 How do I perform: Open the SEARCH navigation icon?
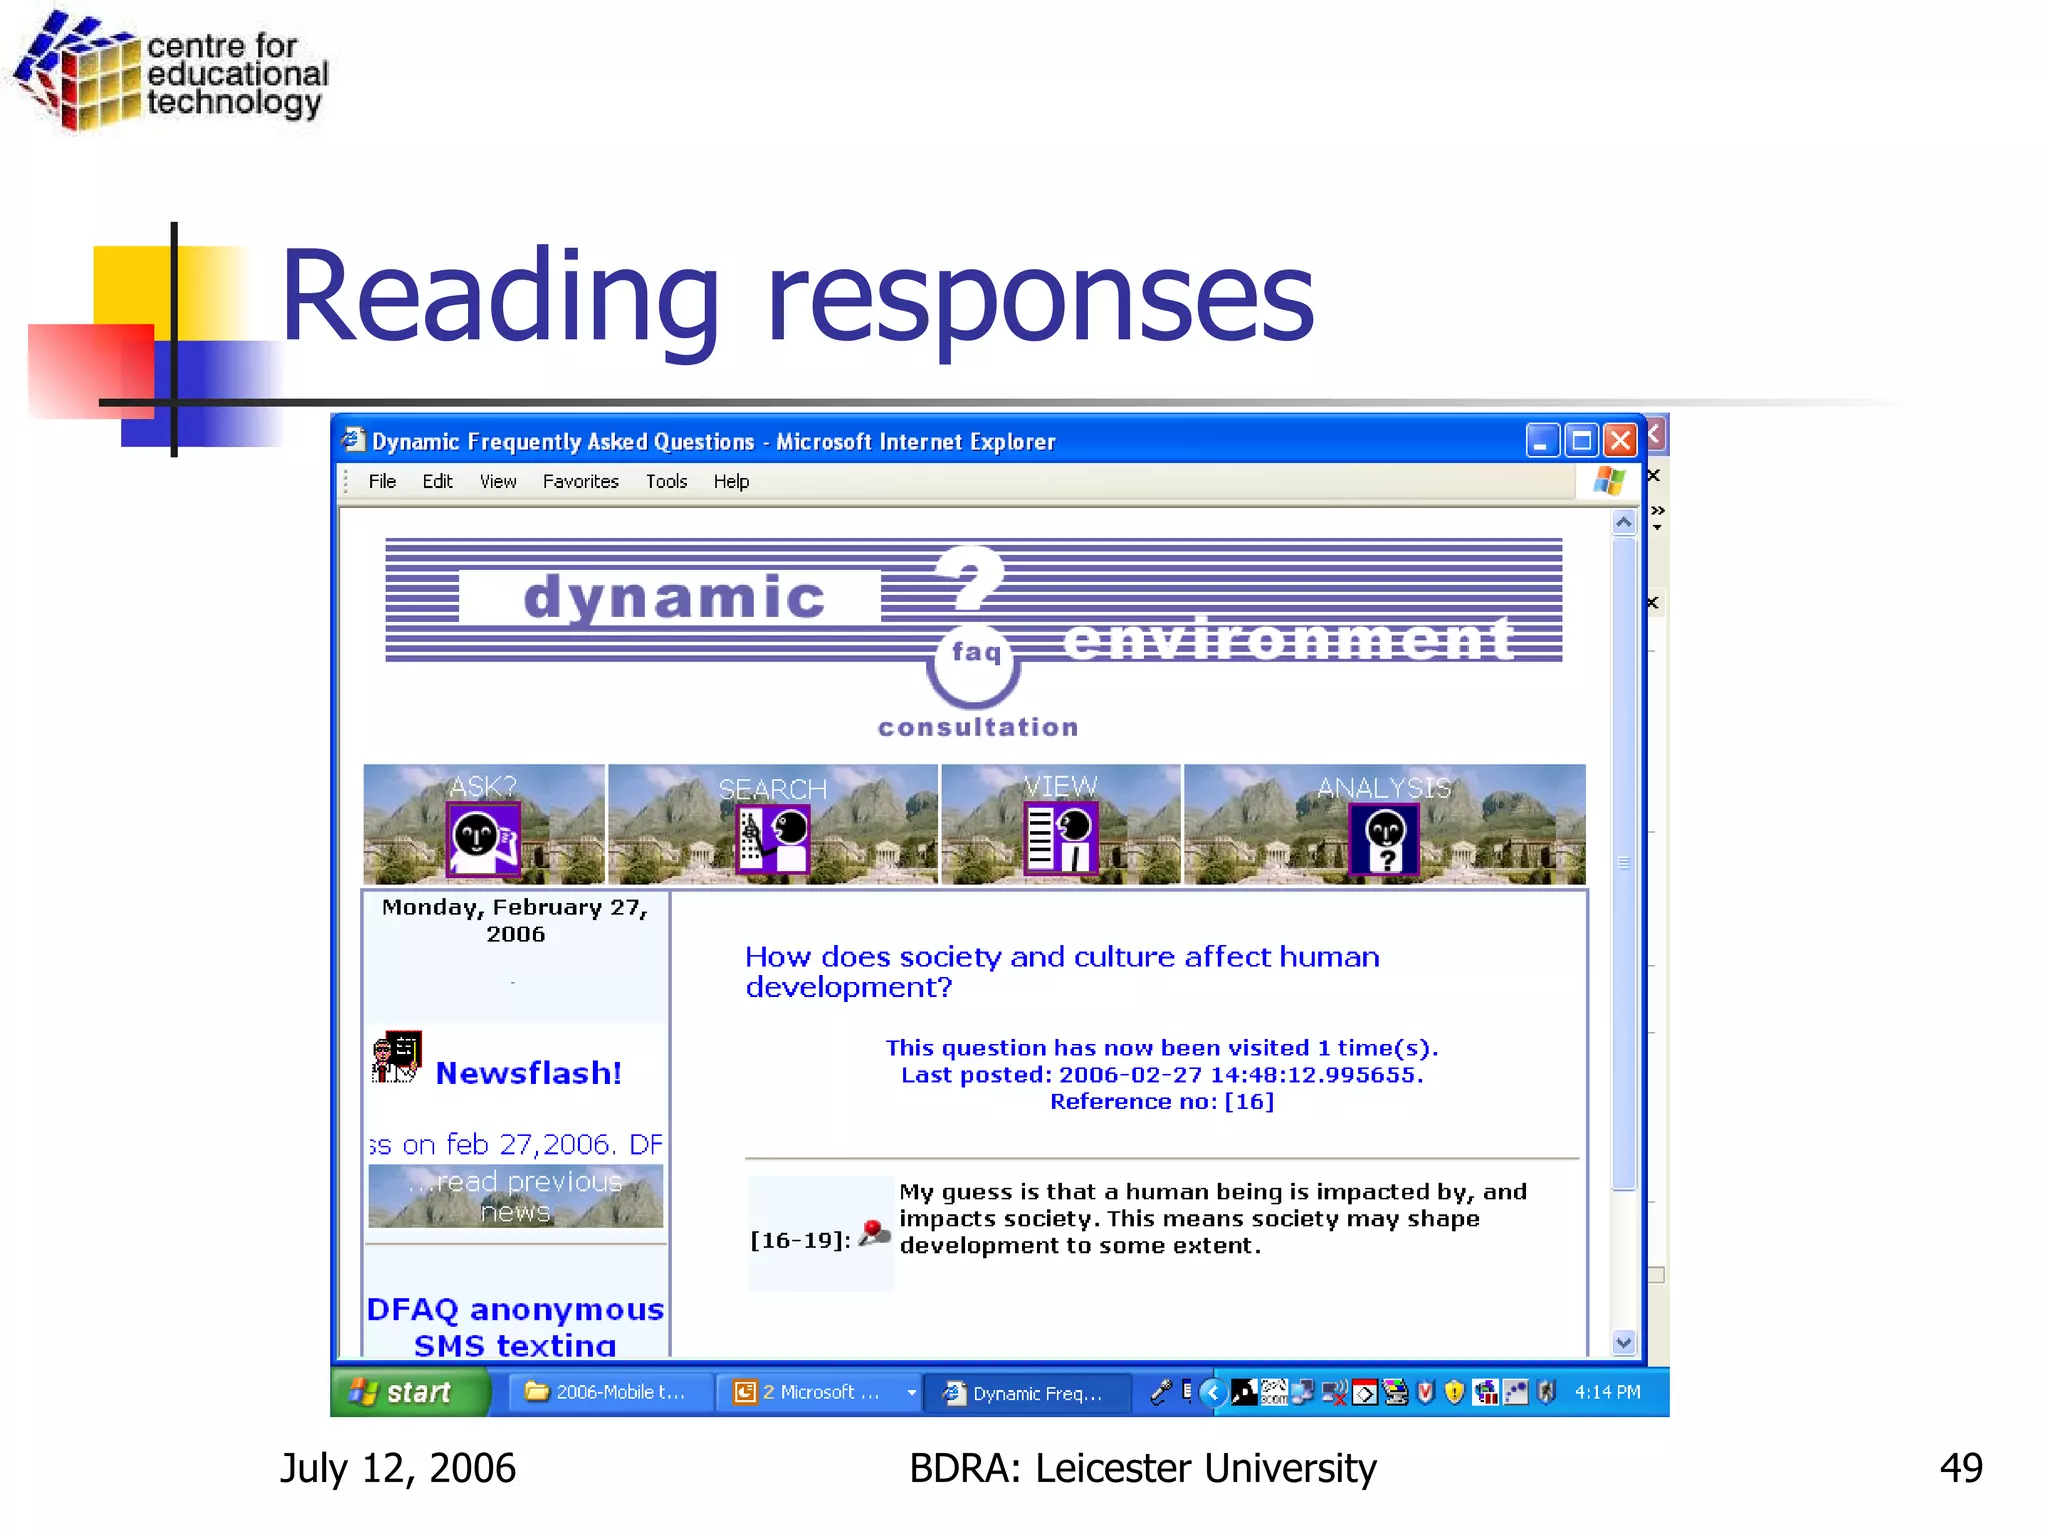773,839
